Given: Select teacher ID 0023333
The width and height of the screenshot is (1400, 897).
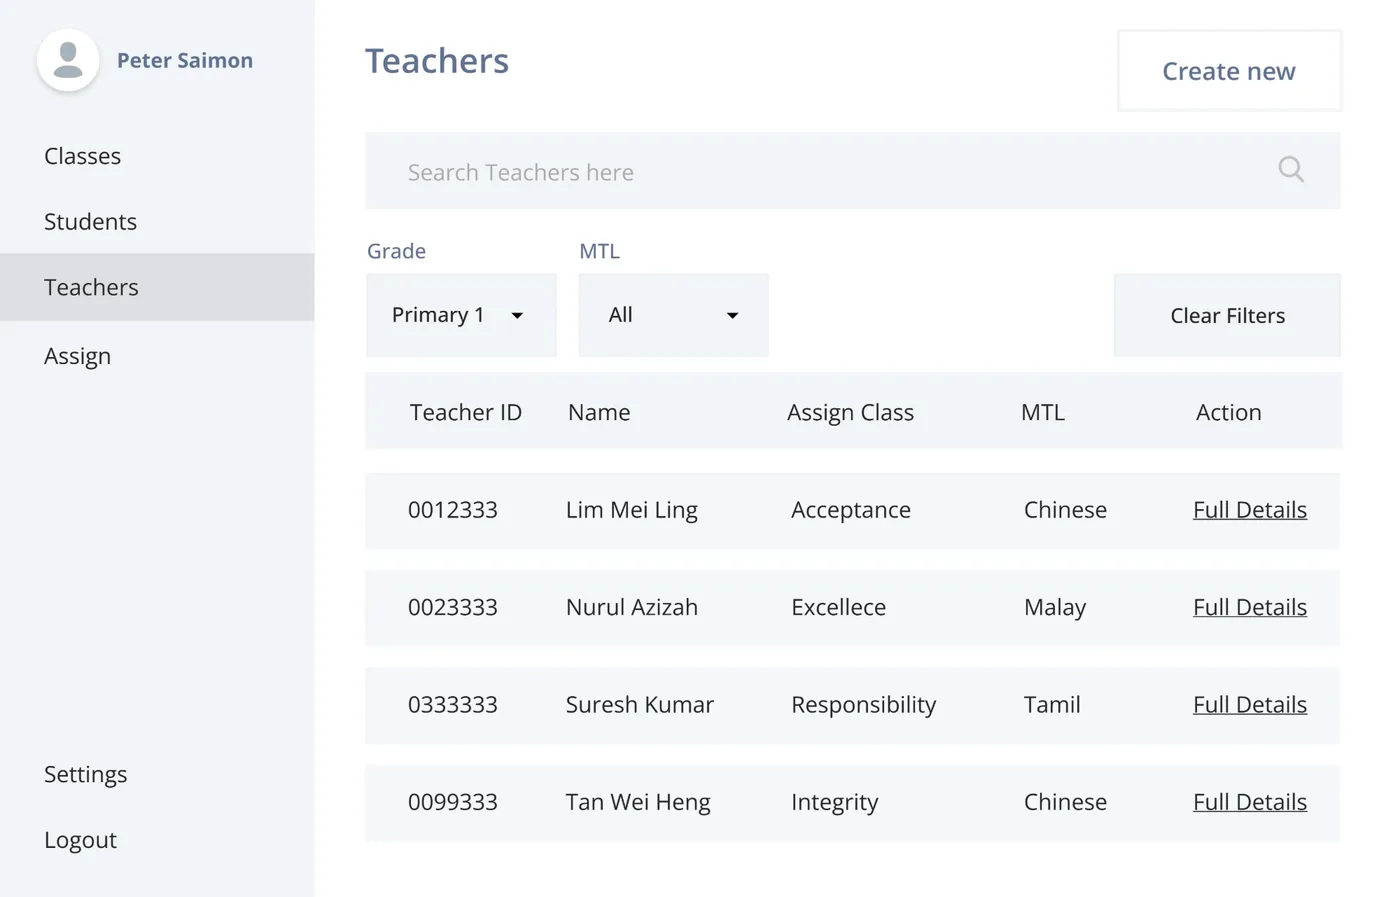Looking at the screenshot, I should [452, 607].
